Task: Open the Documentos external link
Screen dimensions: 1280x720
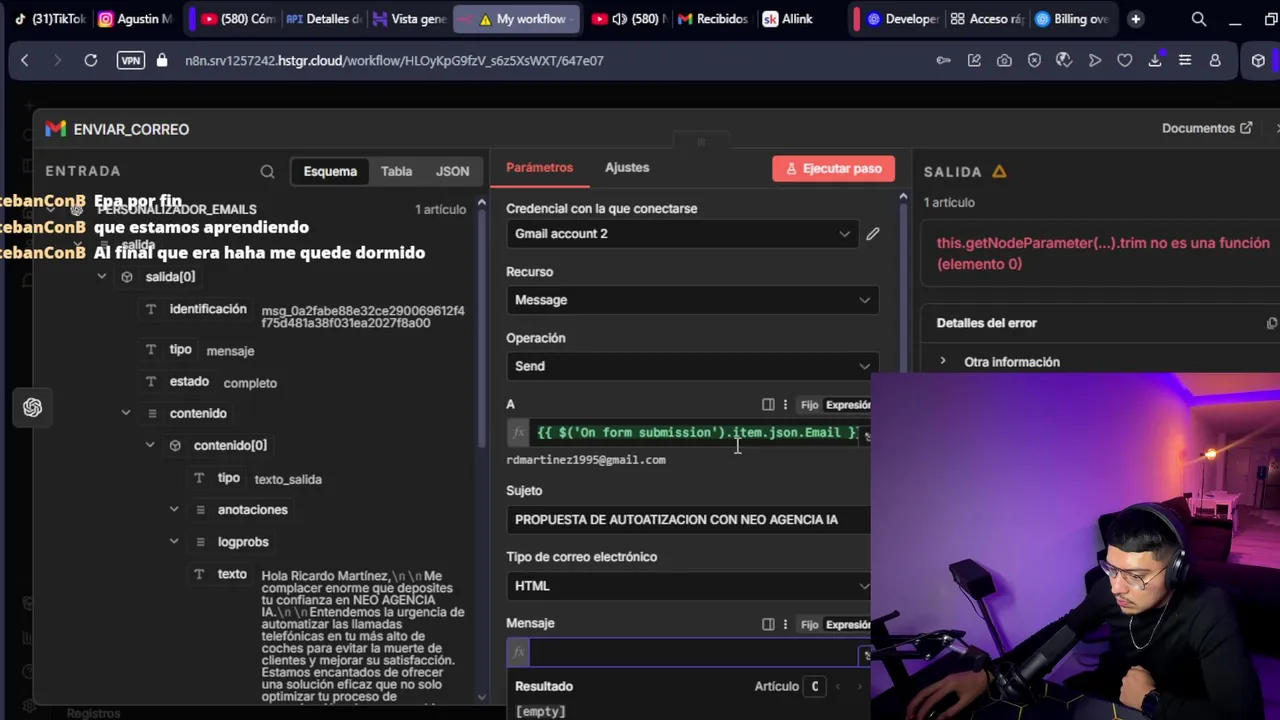Action: [1206, 128]
